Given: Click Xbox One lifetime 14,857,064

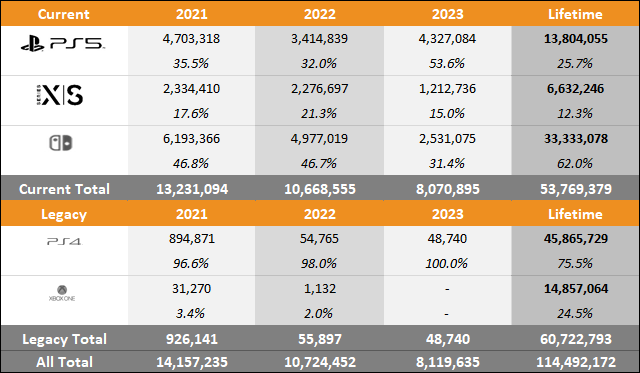Looking at the screenshot, I should click(x=576, y=289).
